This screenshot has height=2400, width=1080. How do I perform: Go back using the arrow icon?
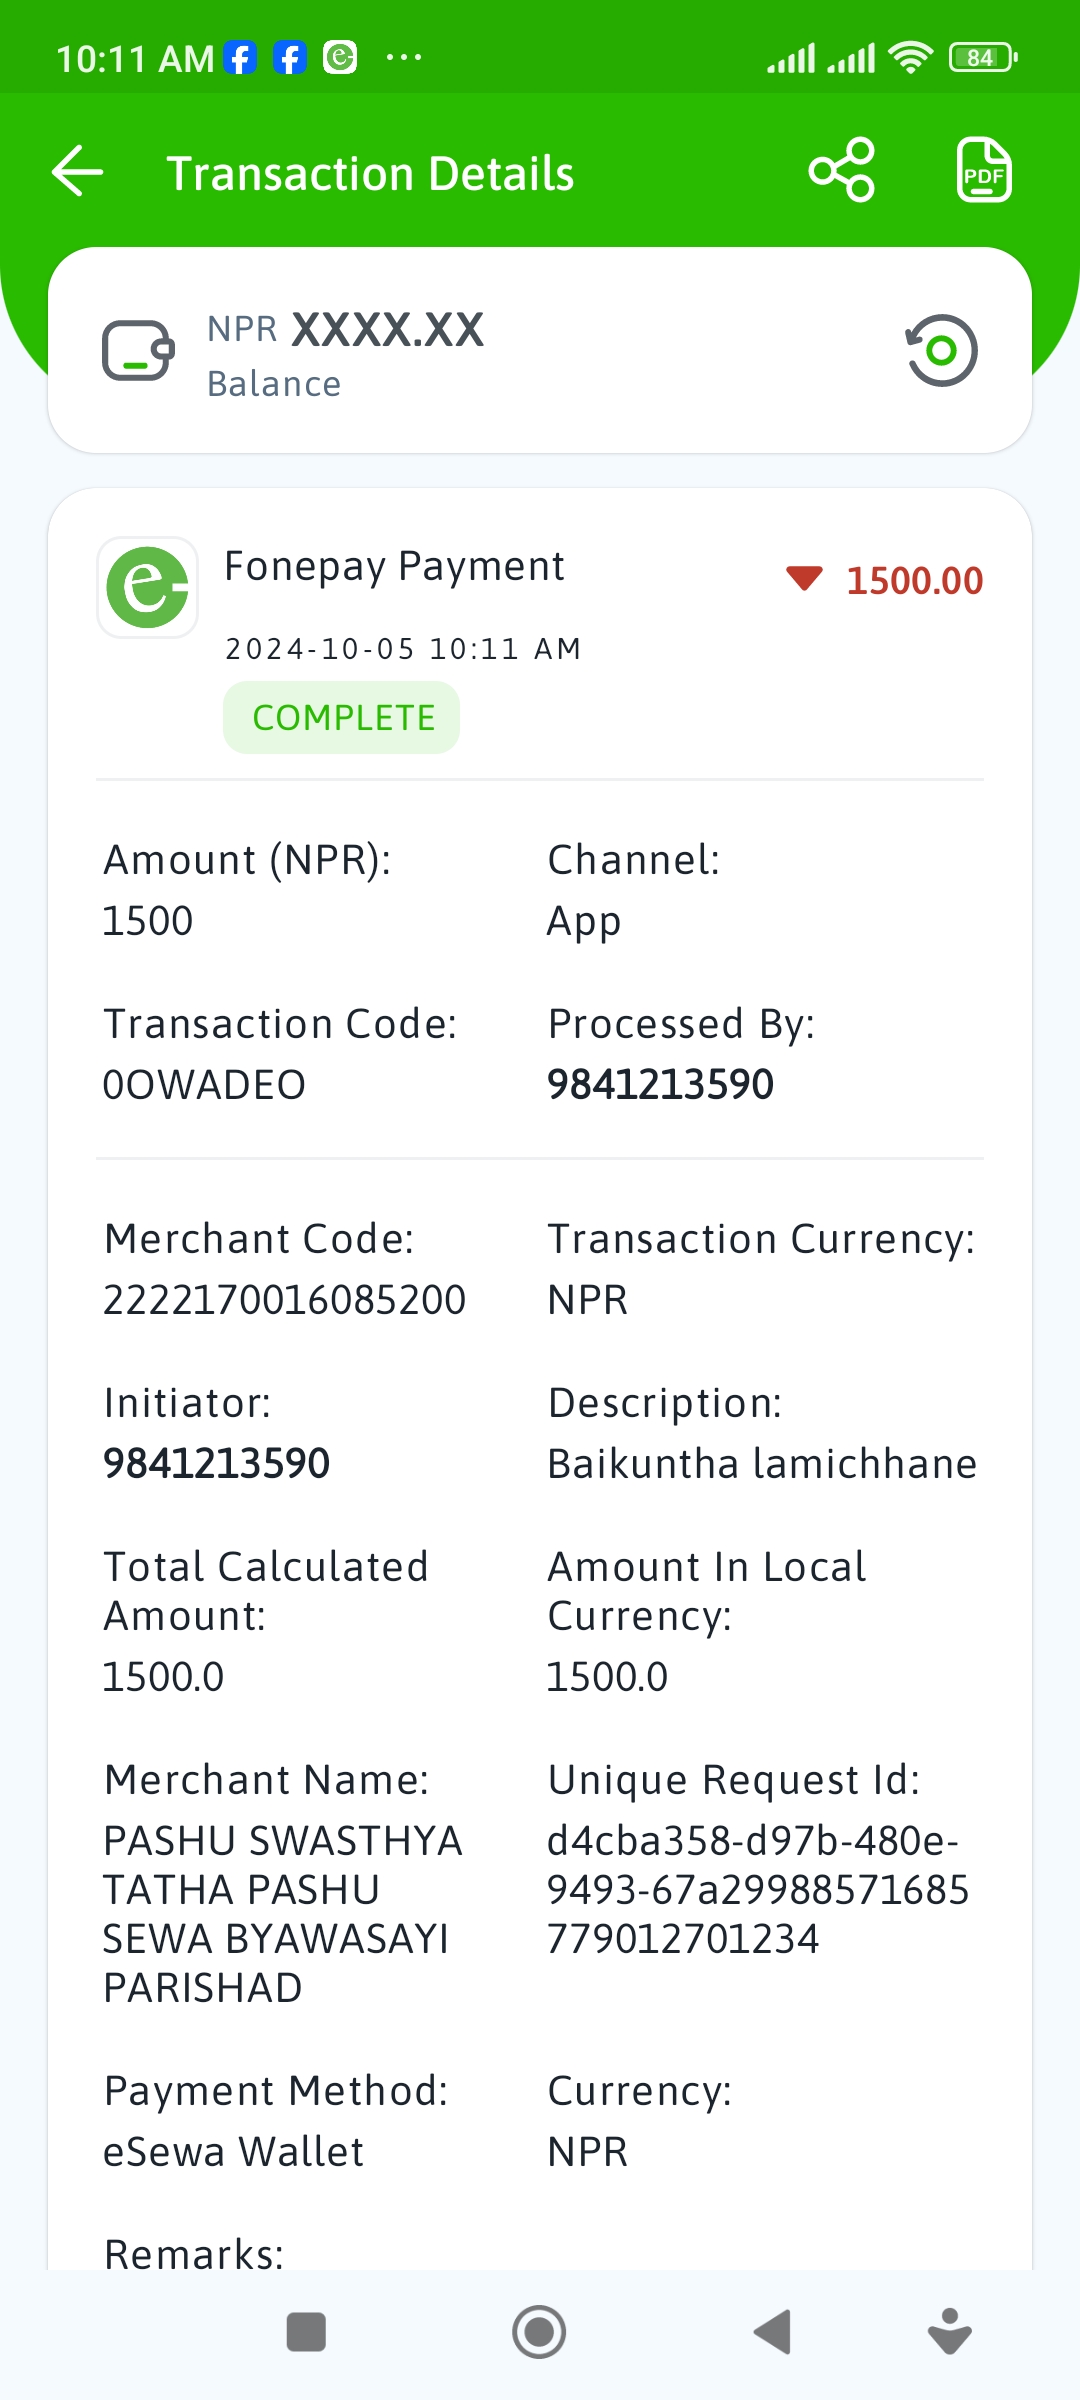(x=78, y=172)
